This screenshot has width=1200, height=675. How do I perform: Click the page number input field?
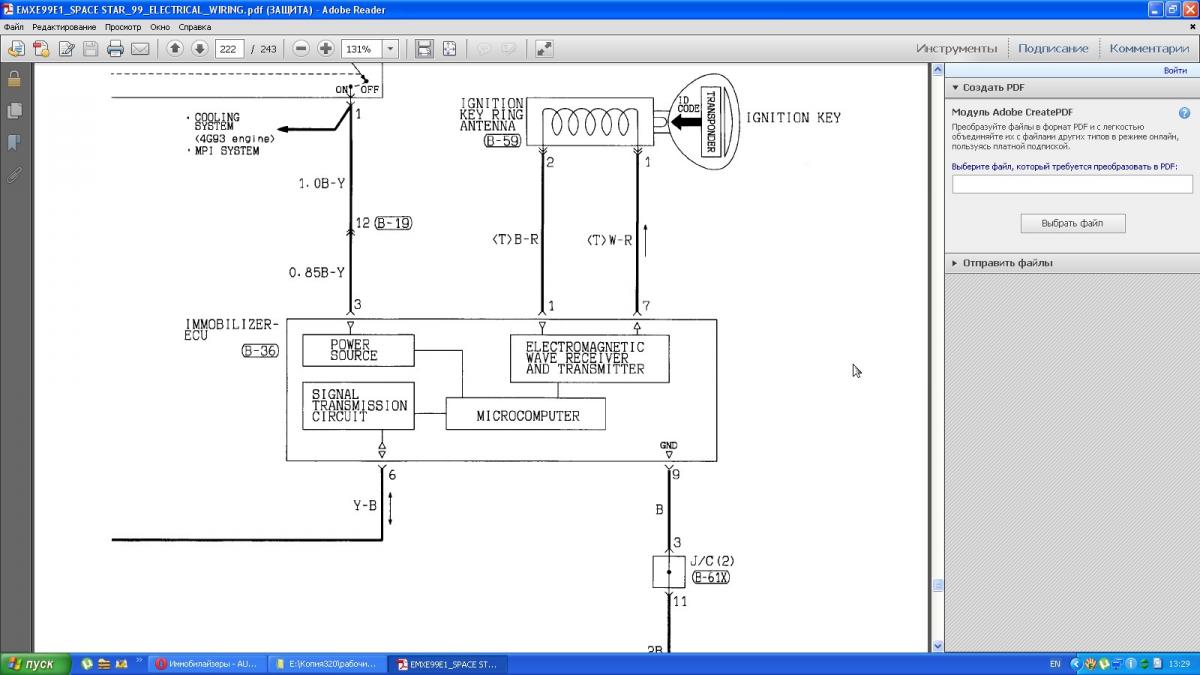[229, 49]
